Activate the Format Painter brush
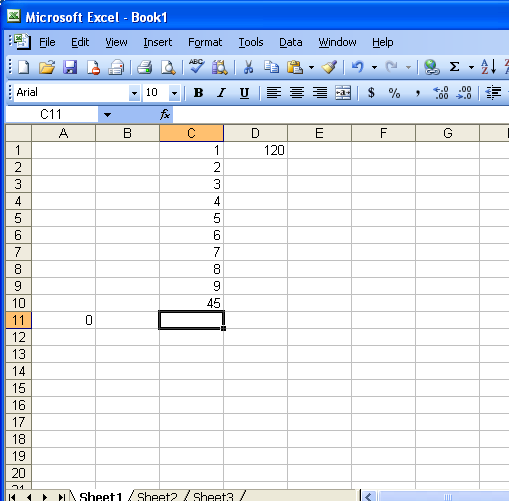 [x=329, y=67]
